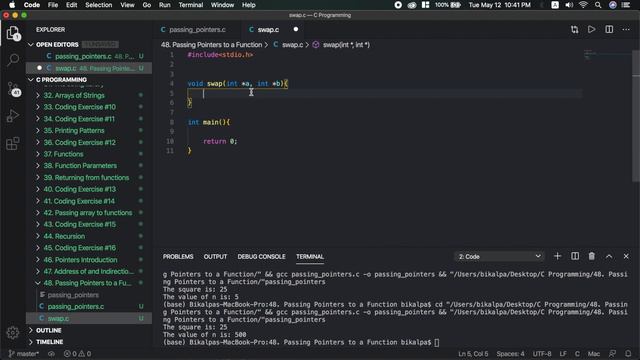Click the editor minimap
Viewport: 640px width, 360px height.
click(x=607, y=55)
